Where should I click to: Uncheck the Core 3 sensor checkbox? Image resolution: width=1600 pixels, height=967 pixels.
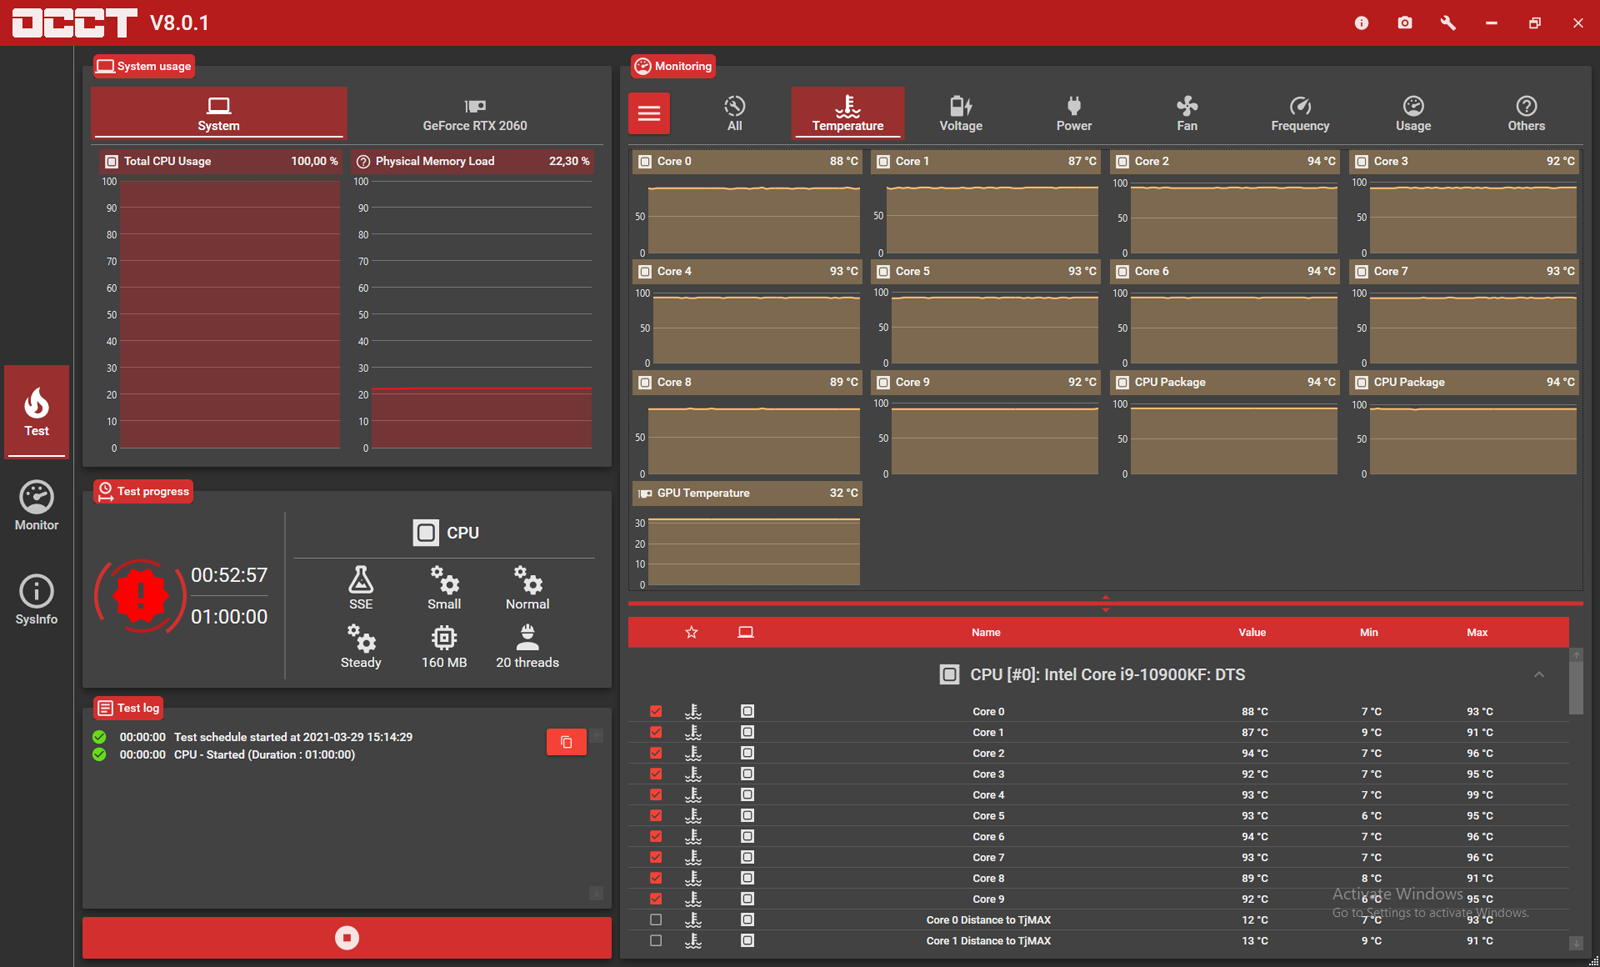(656, 774)
